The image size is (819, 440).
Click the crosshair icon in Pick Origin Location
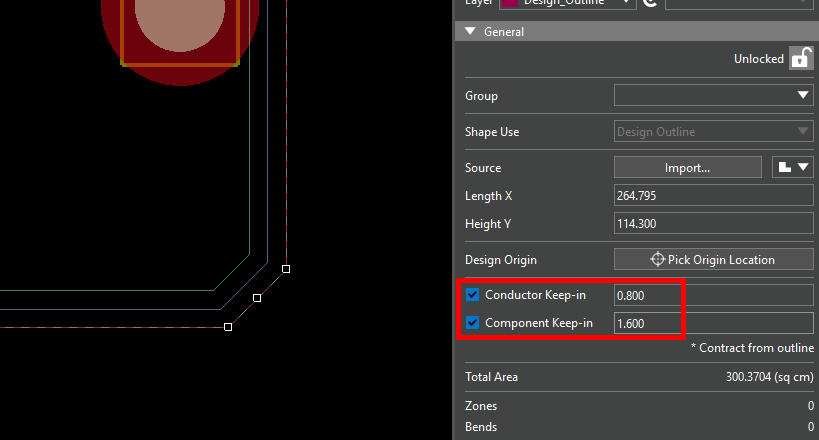(657, 260)
